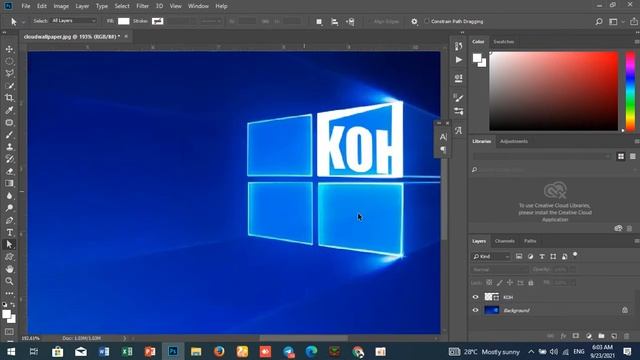This screenshot has height=360, width=640.
Task: Open the Color panel menu
Action: pyautogui.click(x=636, y=42)
